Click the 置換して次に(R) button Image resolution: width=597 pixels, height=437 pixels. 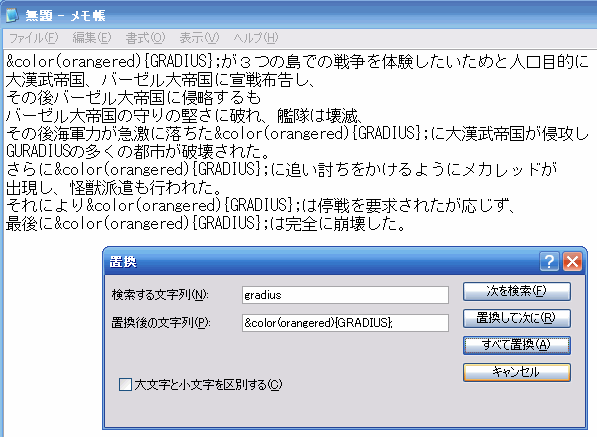tap(517, 318)
